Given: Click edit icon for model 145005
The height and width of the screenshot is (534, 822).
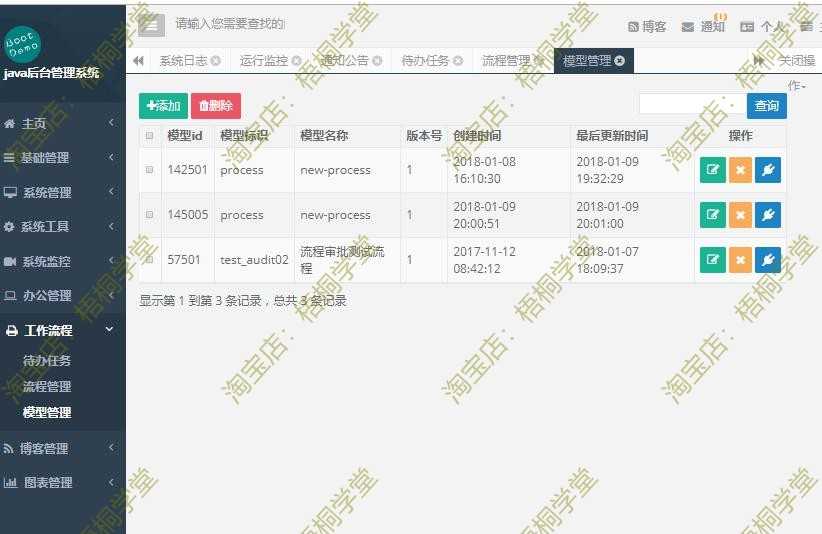Looking at the screenshot, I should pyautogui.click(x=712, y=215).
